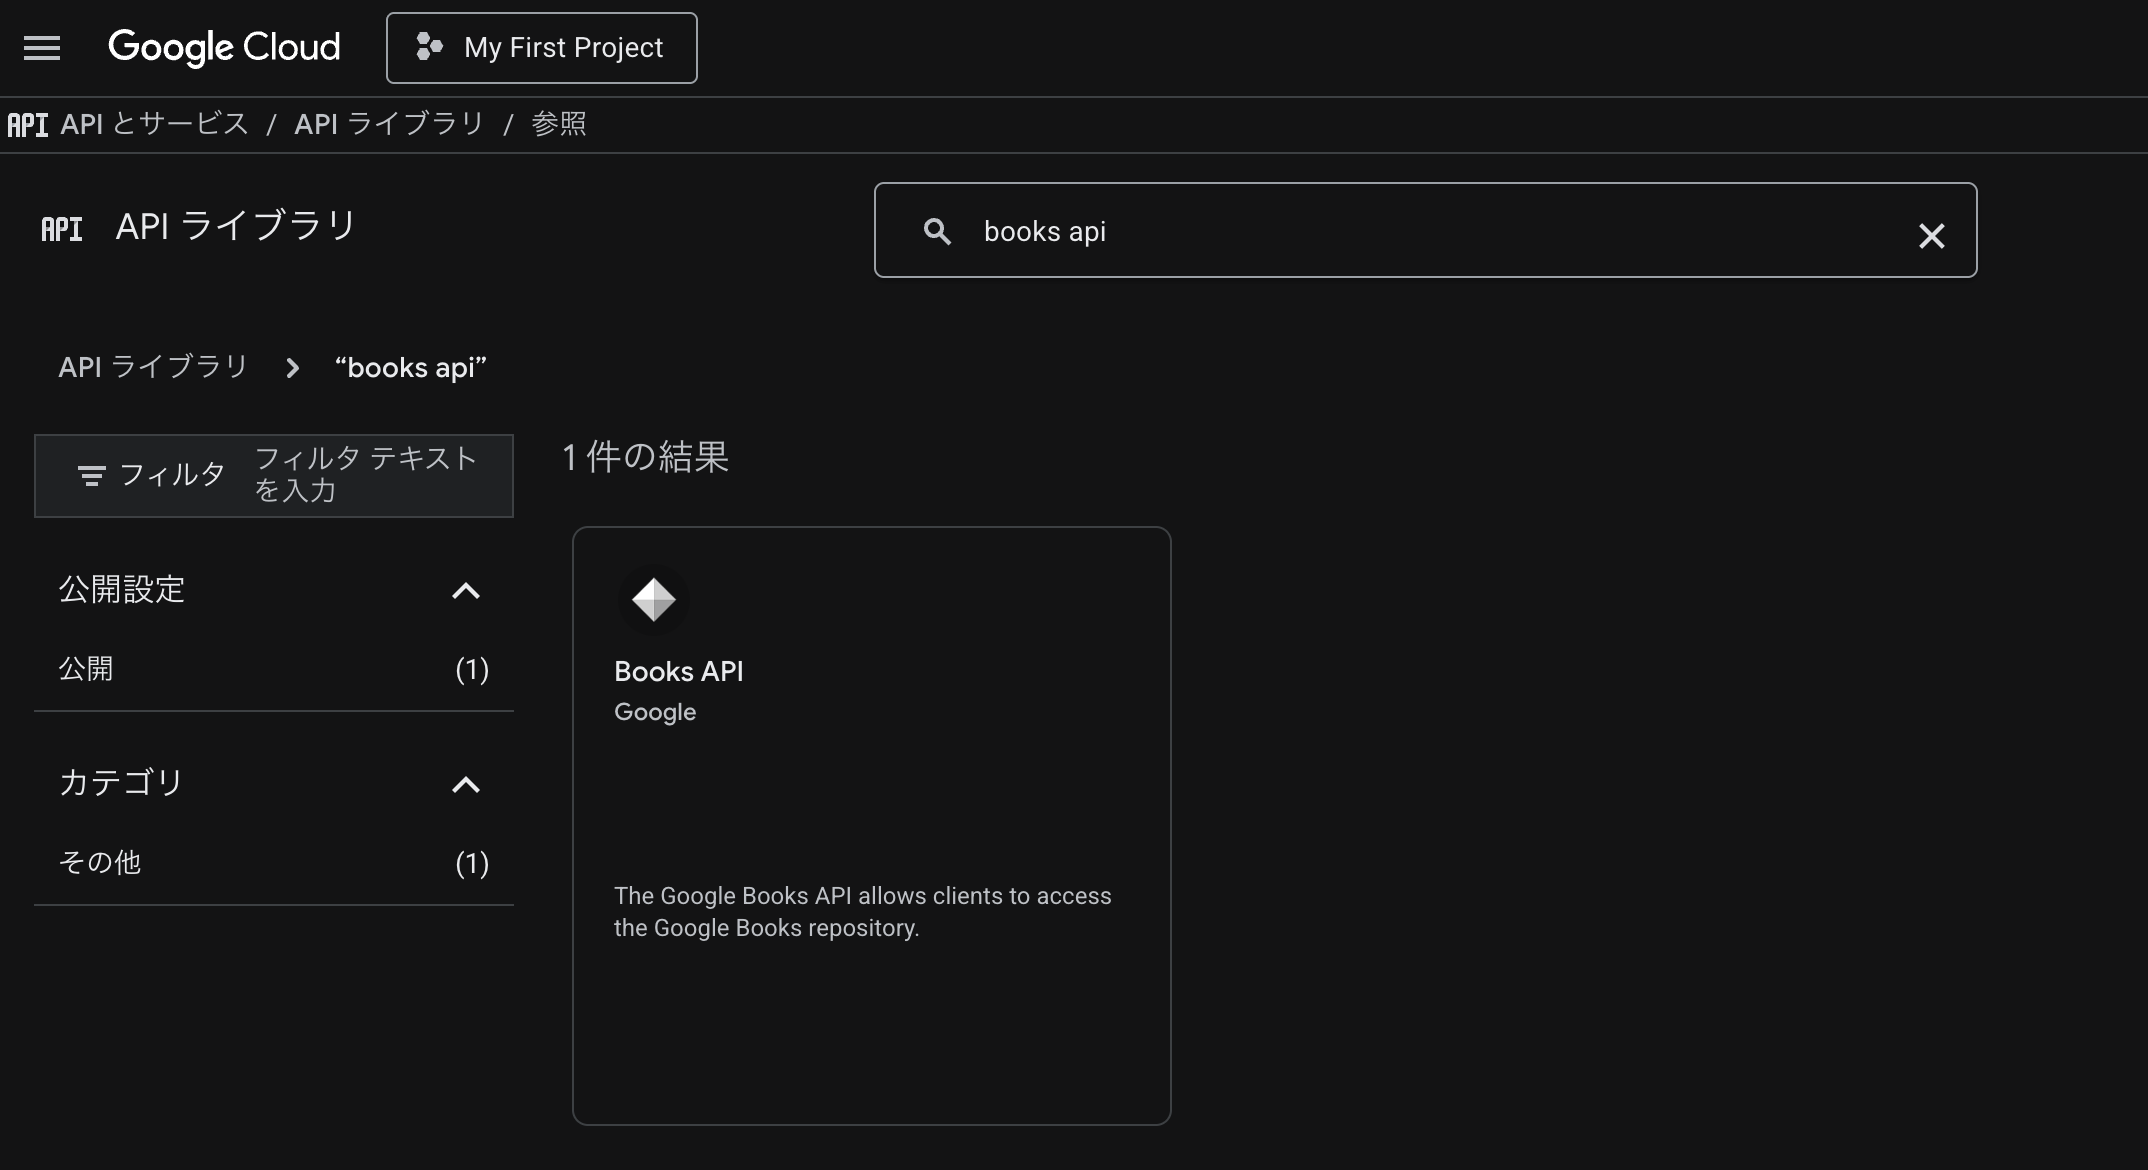Click the Google publisher label

[655, 712]
